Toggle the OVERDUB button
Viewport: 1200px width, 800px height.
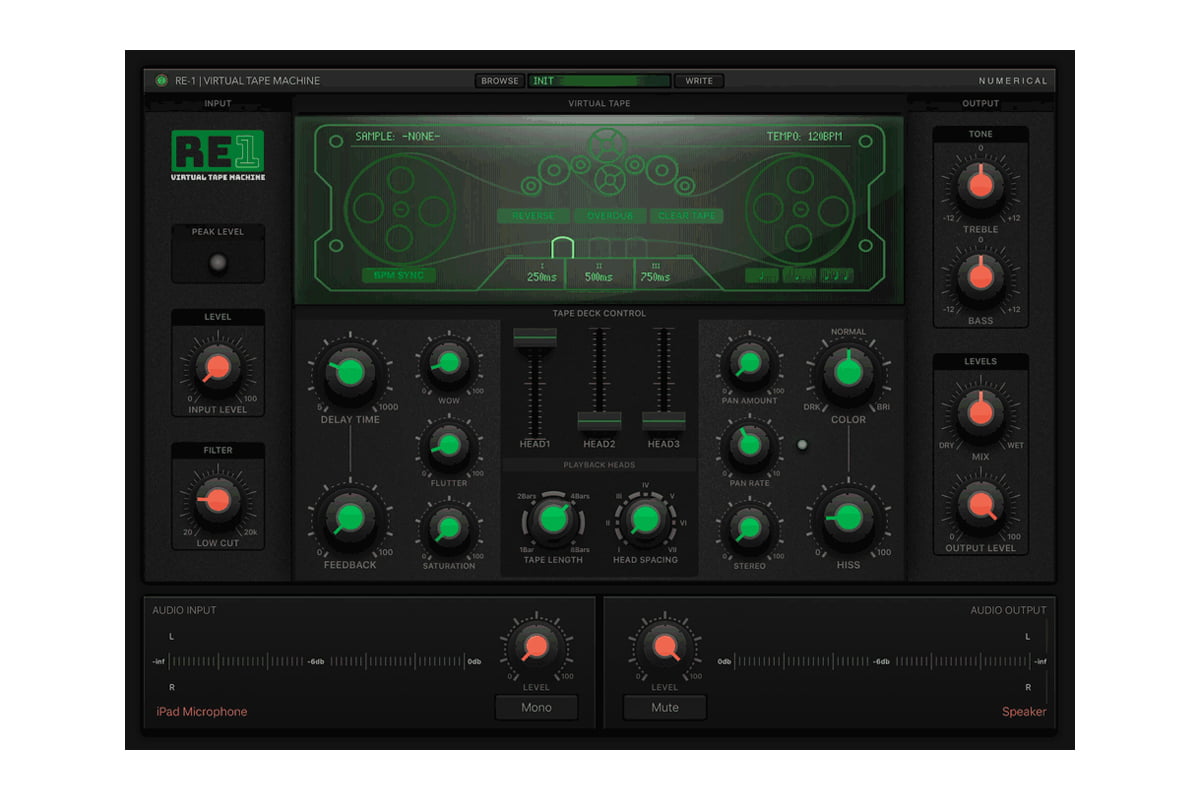click(610, 216)
